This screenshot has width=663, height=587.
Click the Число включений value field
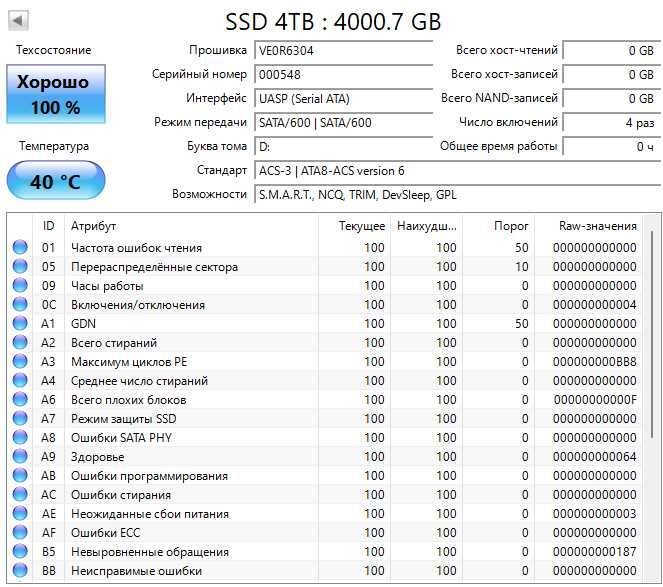click(610, 123)
